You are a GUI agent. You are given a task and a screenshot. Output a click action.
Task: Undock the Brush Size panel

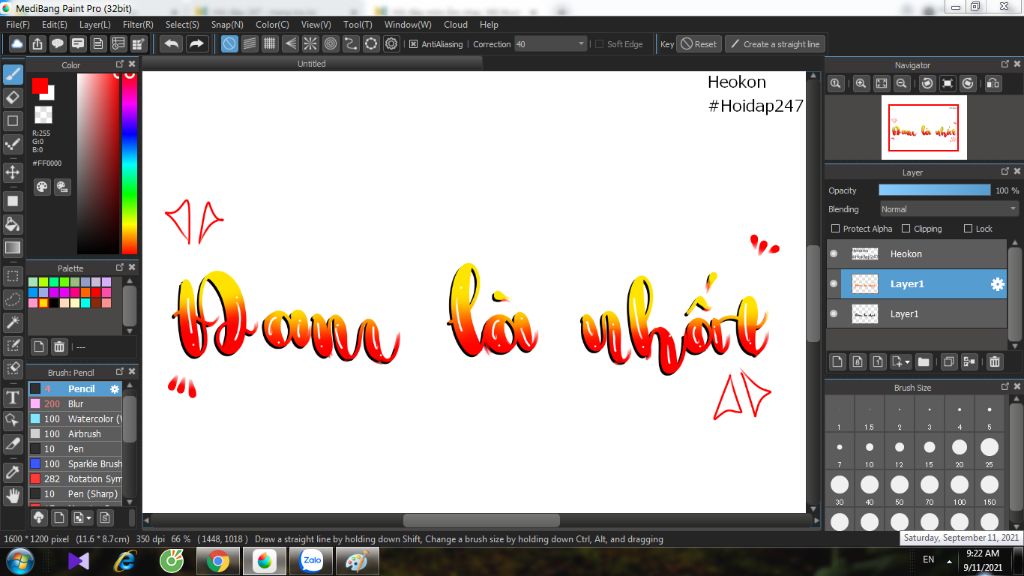[x=1004, y=387]
